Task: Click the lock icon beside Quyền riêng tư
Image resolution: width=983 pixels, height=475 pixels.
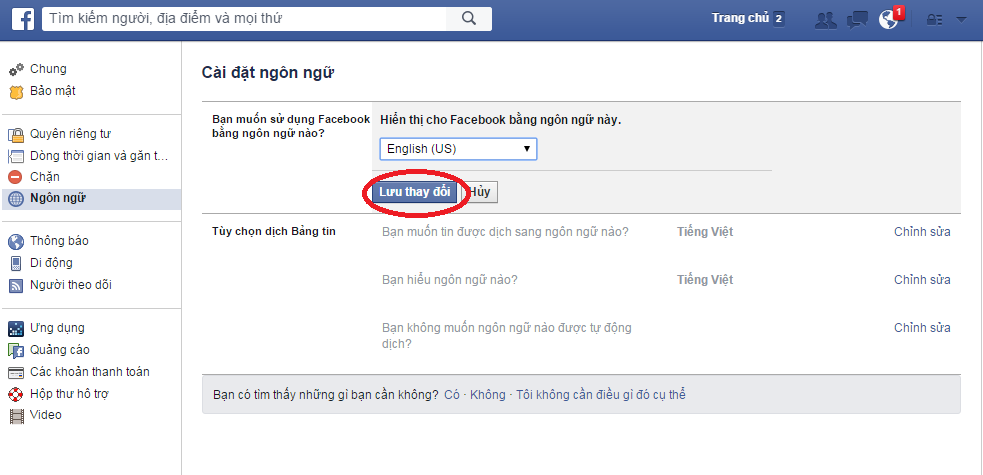Action: (16, 135)
